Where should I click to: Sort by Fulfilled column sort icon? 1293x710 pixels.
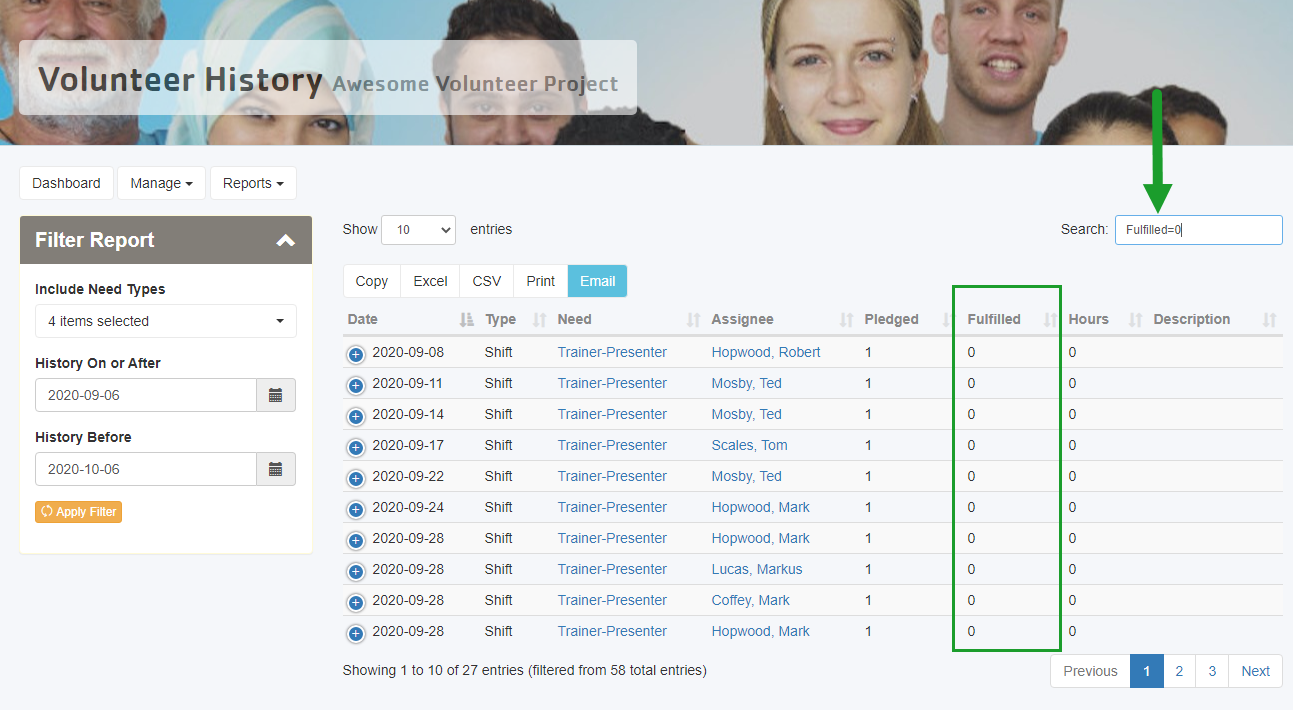click(x=1050, y=320)
